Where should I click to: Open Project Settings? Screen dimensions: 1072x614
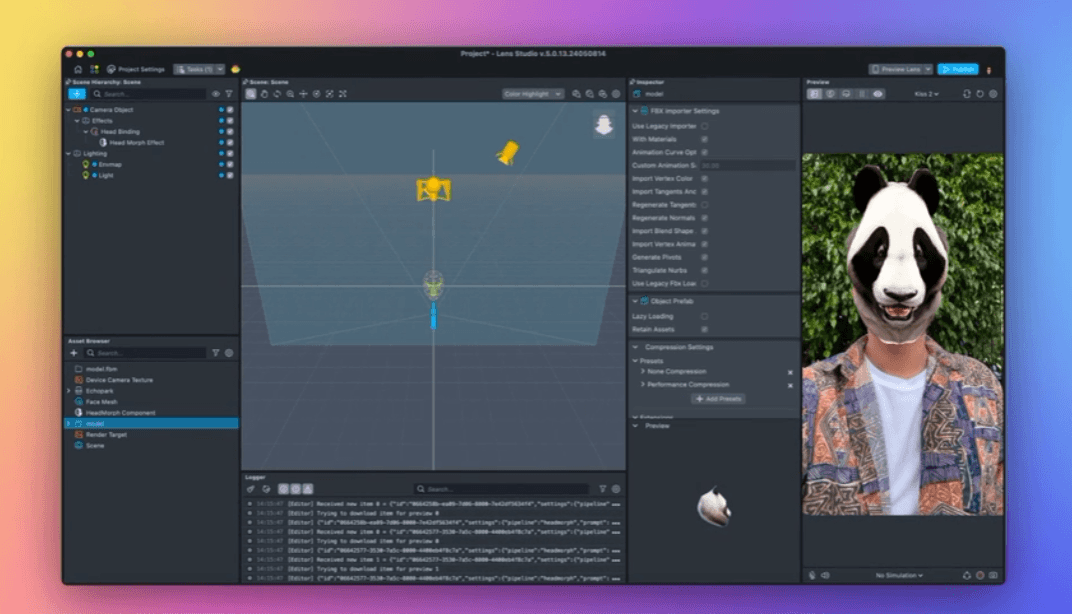135,69
